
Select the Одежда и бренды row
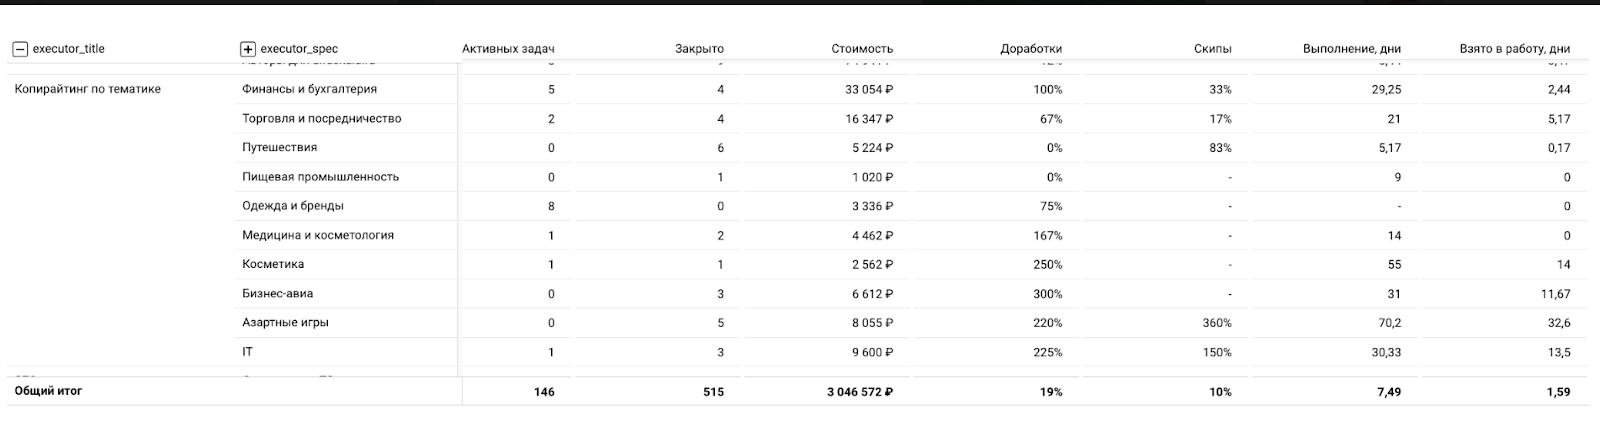[x=292, y=206]
